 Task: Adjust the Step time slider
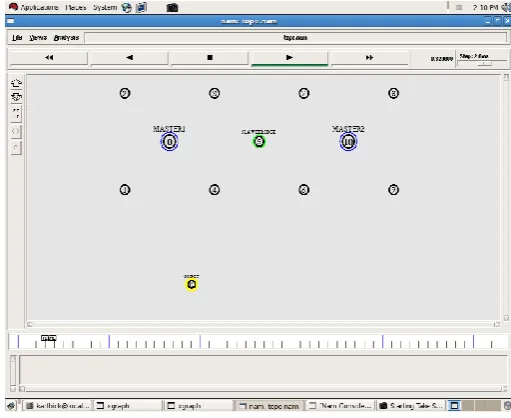[484, 64]
